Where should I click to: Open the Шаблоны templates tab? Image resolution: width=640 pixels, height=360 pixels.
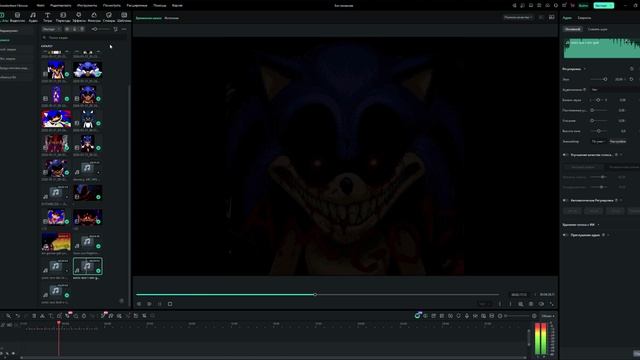(124, 17)
